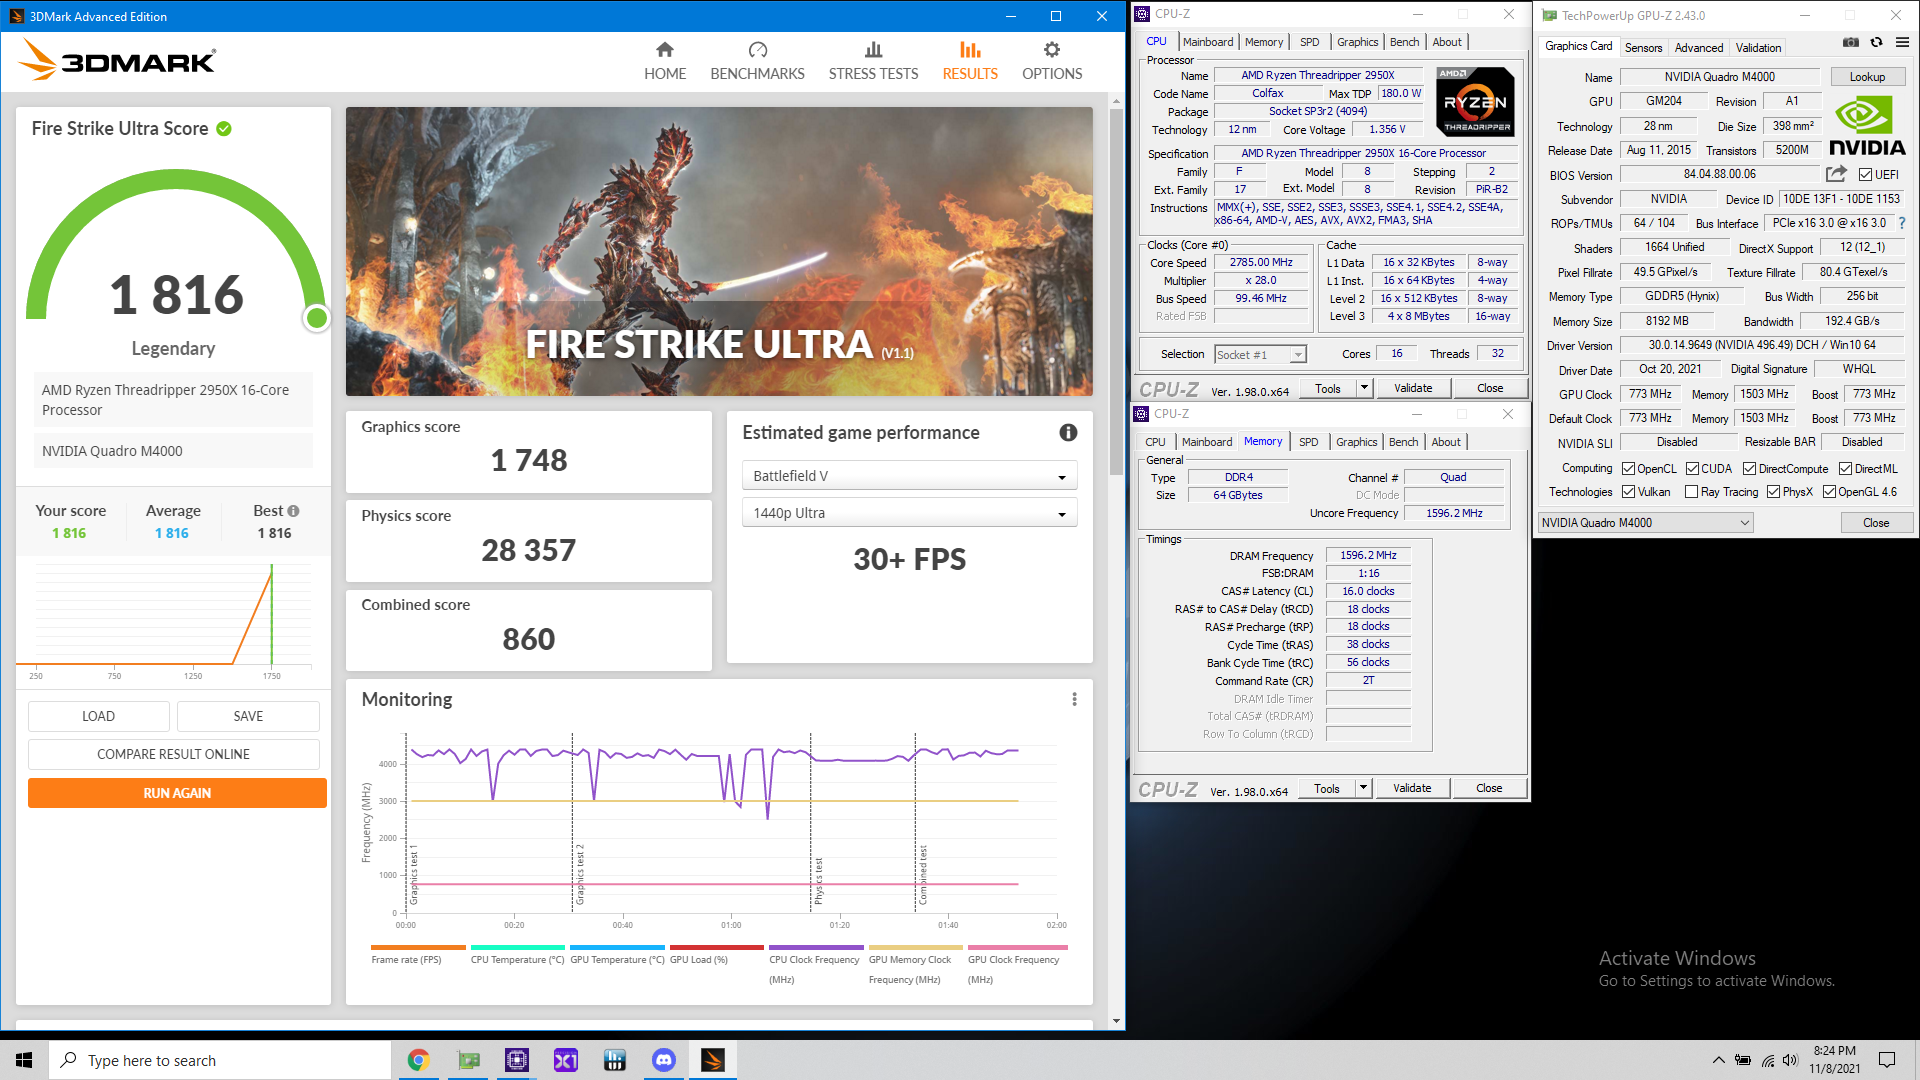Click the info icon in Estimated game performance
Viewport: 1920px width, 1080px height.
click(x=1068, y=433)
